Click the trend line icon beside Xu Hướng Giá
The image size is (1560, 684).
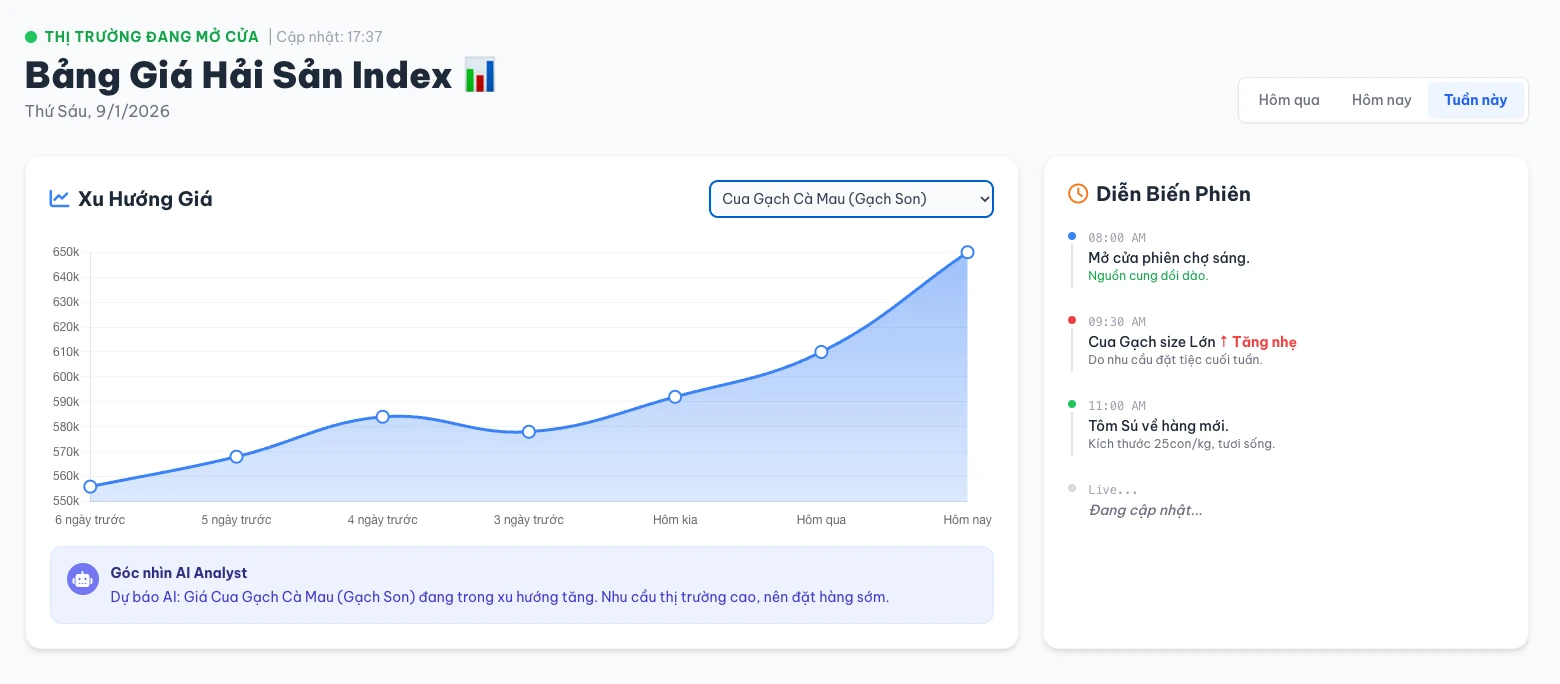click(x=59, y=198)
